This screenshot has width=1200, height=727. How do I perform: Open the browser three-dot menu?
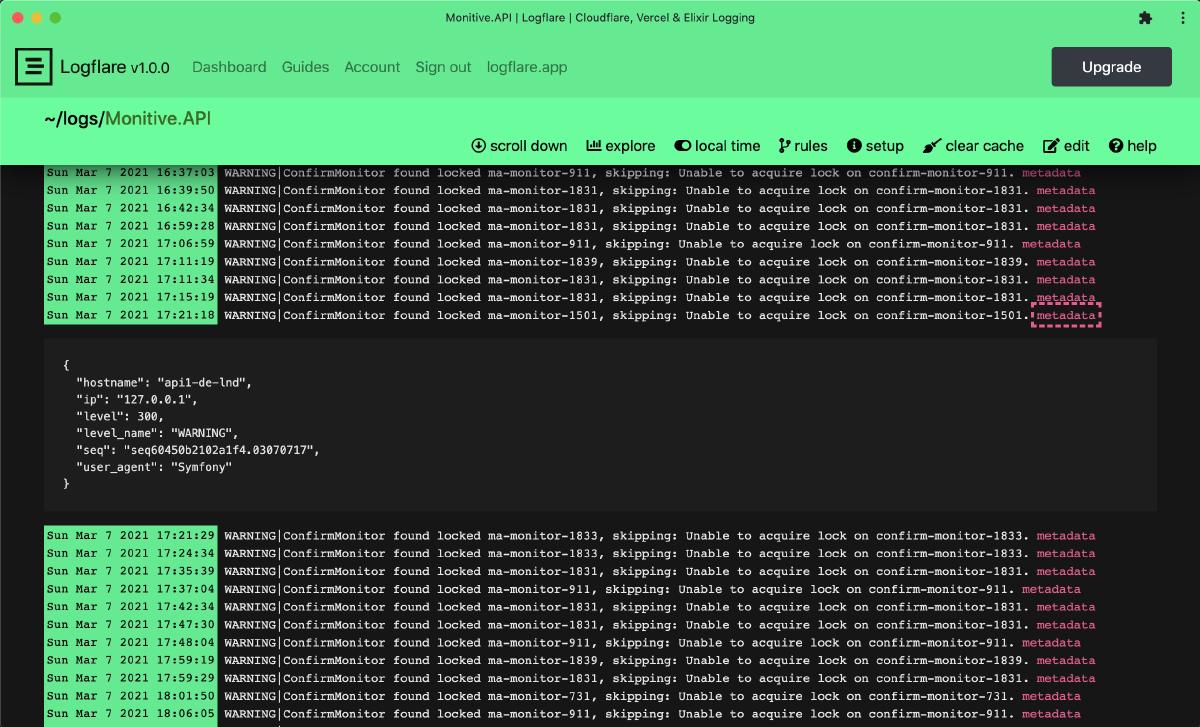click(x=1182, y=17)
